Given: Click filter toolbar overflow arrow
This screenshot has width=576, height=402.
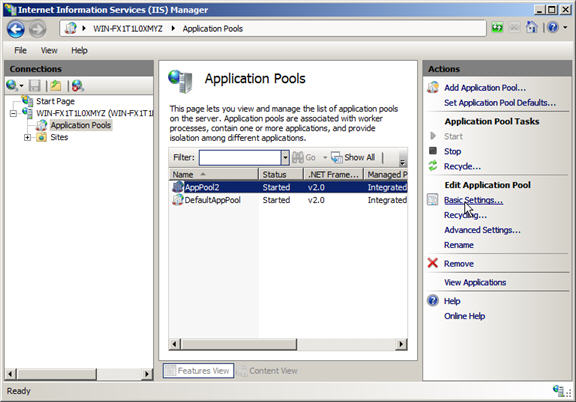Looking at the screenshot, I should coord(402,162).
